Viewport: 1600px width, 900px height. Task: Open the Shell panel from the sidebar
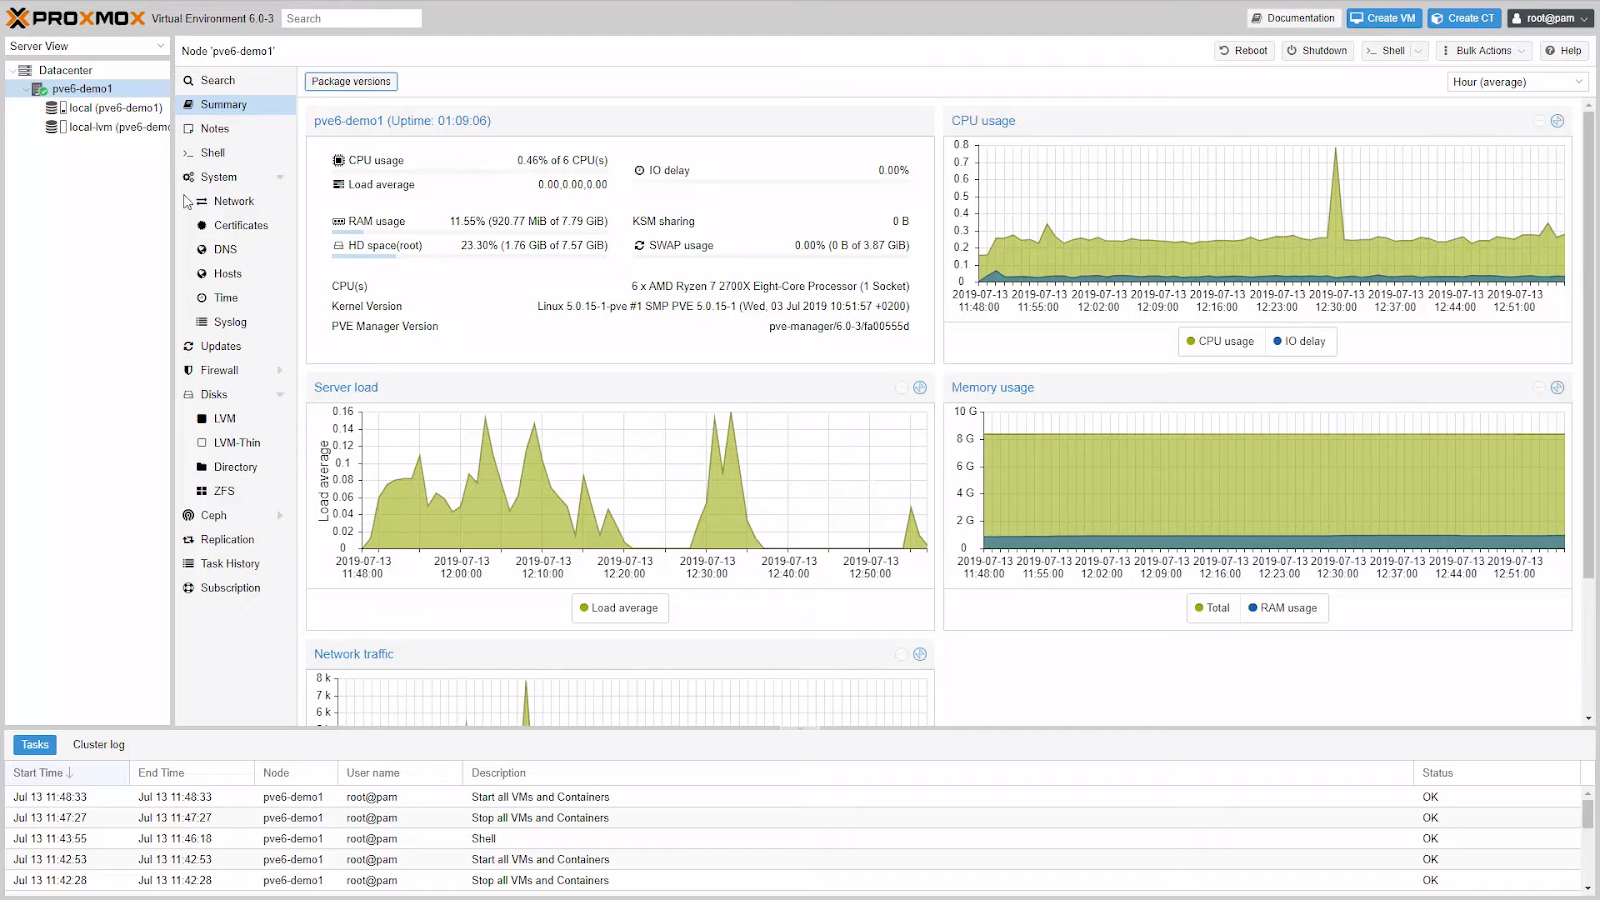pyautogui.click(x=212, y=152)
